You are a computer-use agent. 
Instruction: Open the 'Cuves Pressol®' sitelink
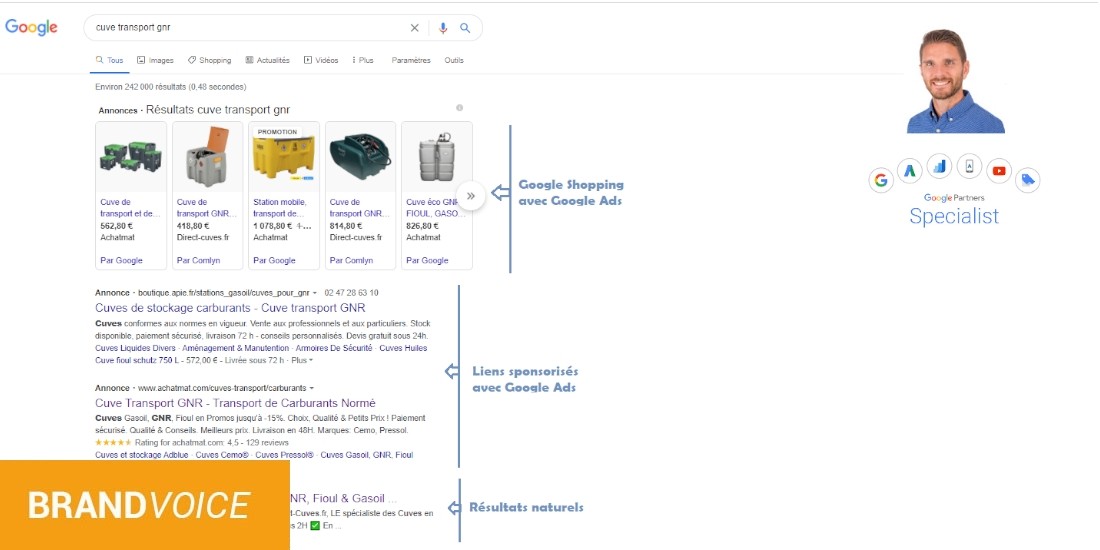pos(285,455)
